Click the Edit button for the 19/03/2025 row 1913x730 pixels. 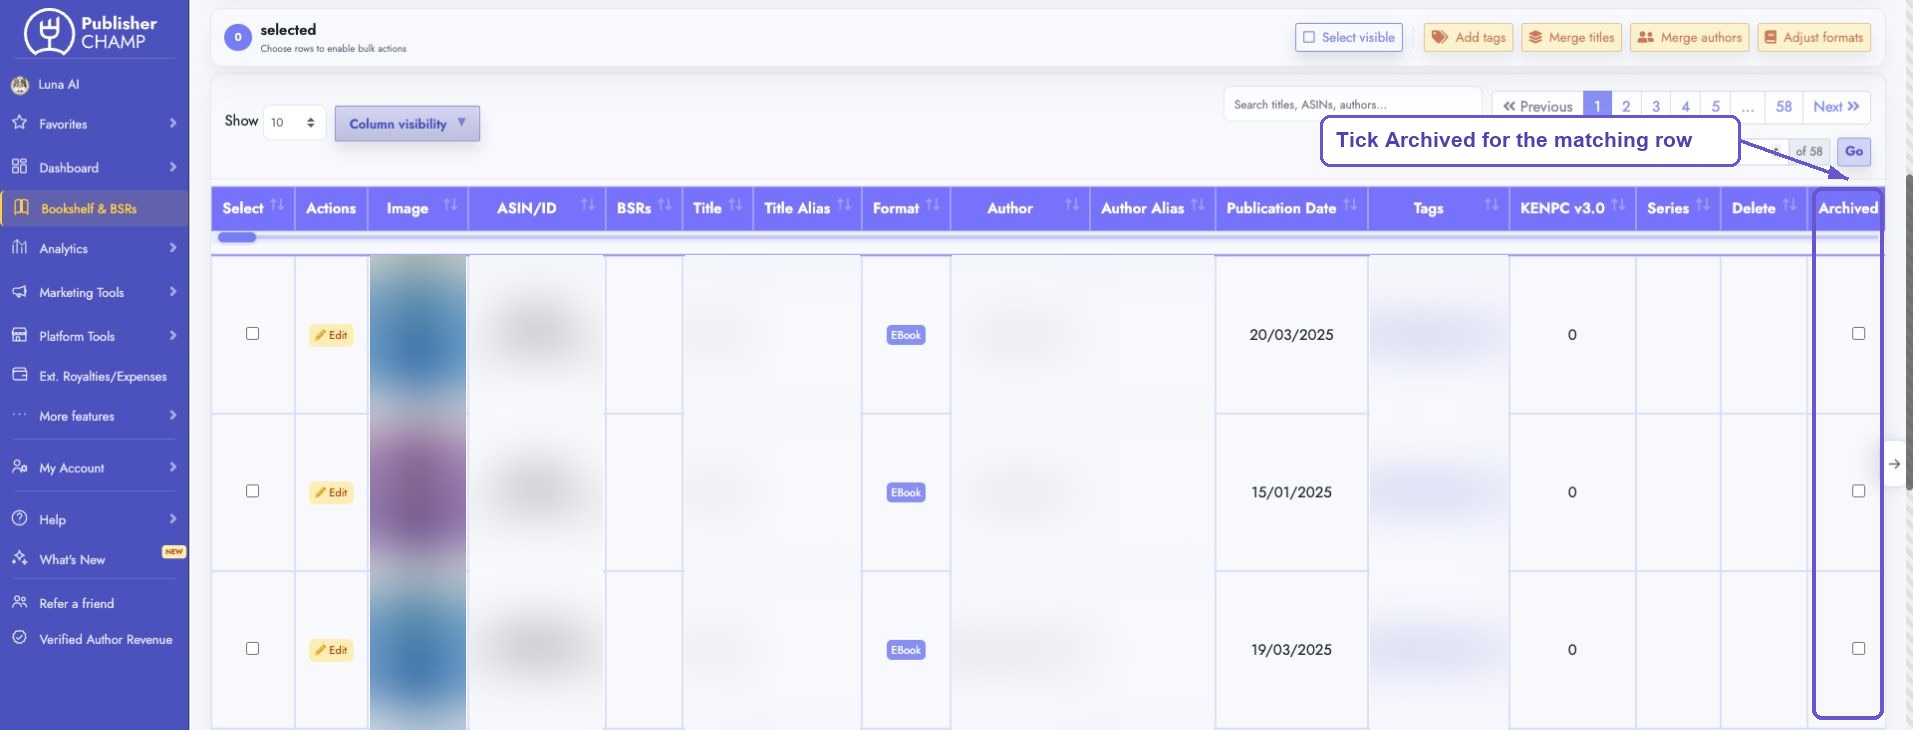coord(331,650)
